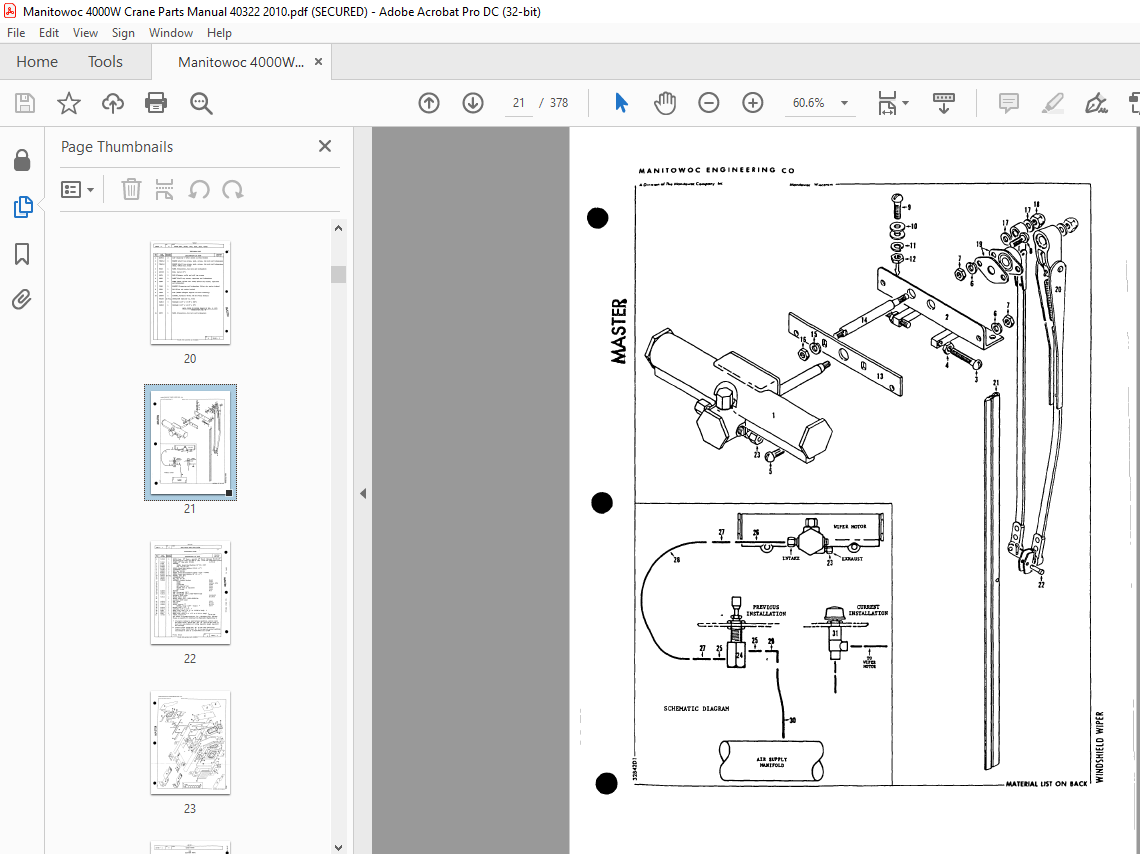Click the page number field showing 21
The width and height of the screenshot is (1140, 854).
pos(518,103)
